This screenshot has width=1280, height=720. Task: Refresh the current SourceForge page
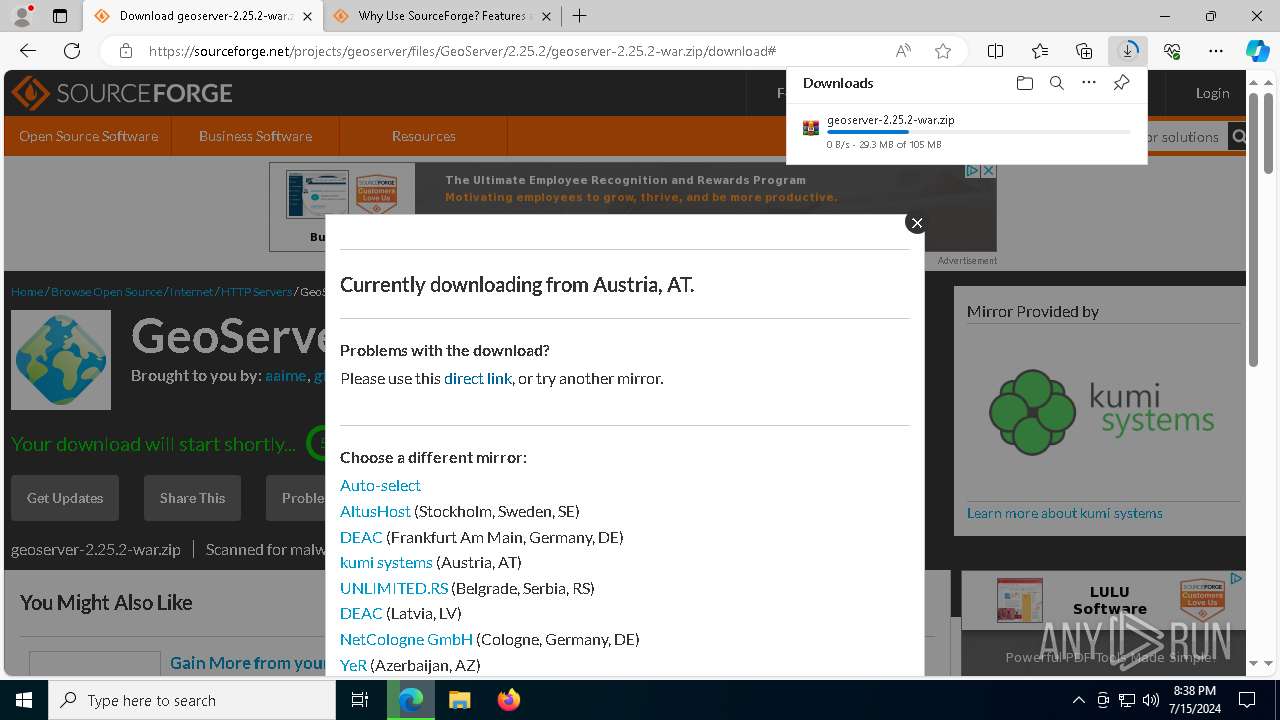pyautogui.click(x=72, y=51)
